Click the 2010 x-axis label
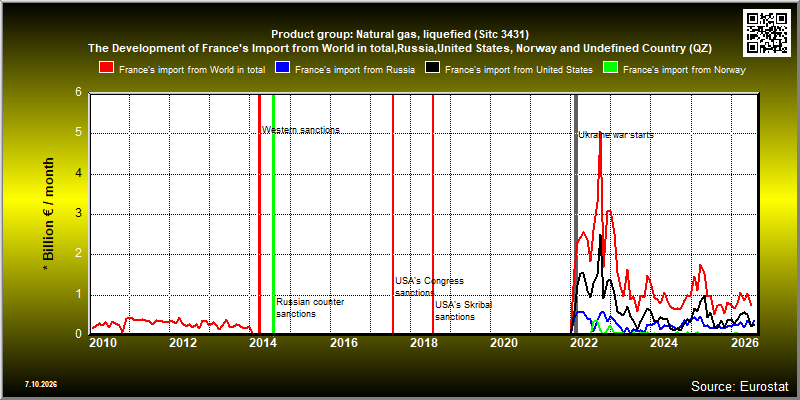Viewport: 800px width, 400px height. tap(103, 342)
